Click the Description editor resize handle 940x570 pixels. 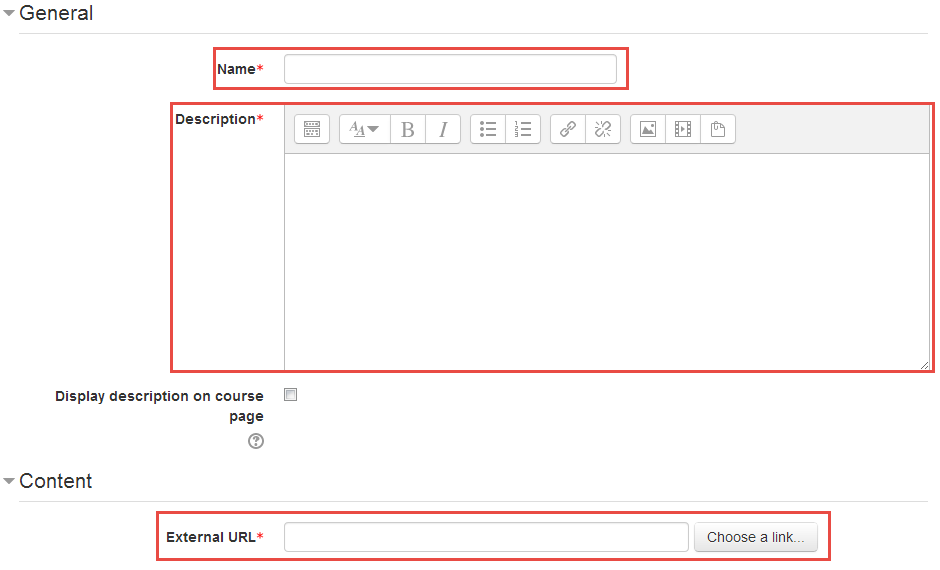pyautogui.click(x=925, y=366)
